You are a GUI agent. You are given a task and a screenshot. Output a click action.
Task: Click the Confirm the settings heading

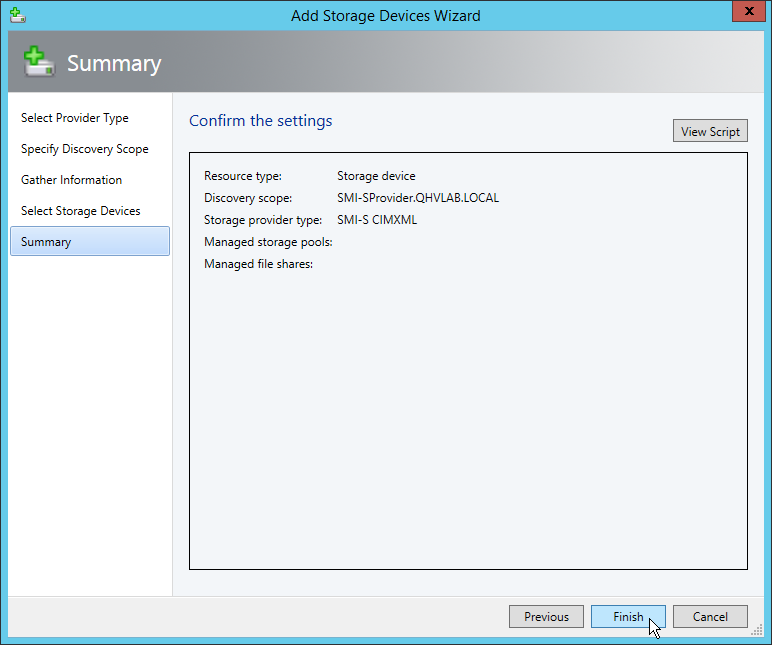(260, 121)
